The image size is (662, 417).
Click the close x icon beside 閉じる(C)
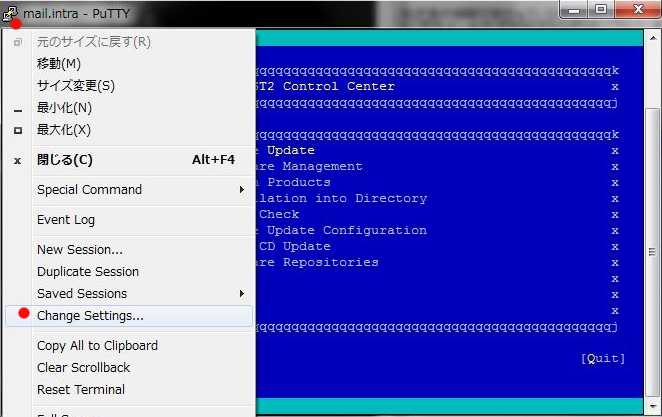point(18,161)
